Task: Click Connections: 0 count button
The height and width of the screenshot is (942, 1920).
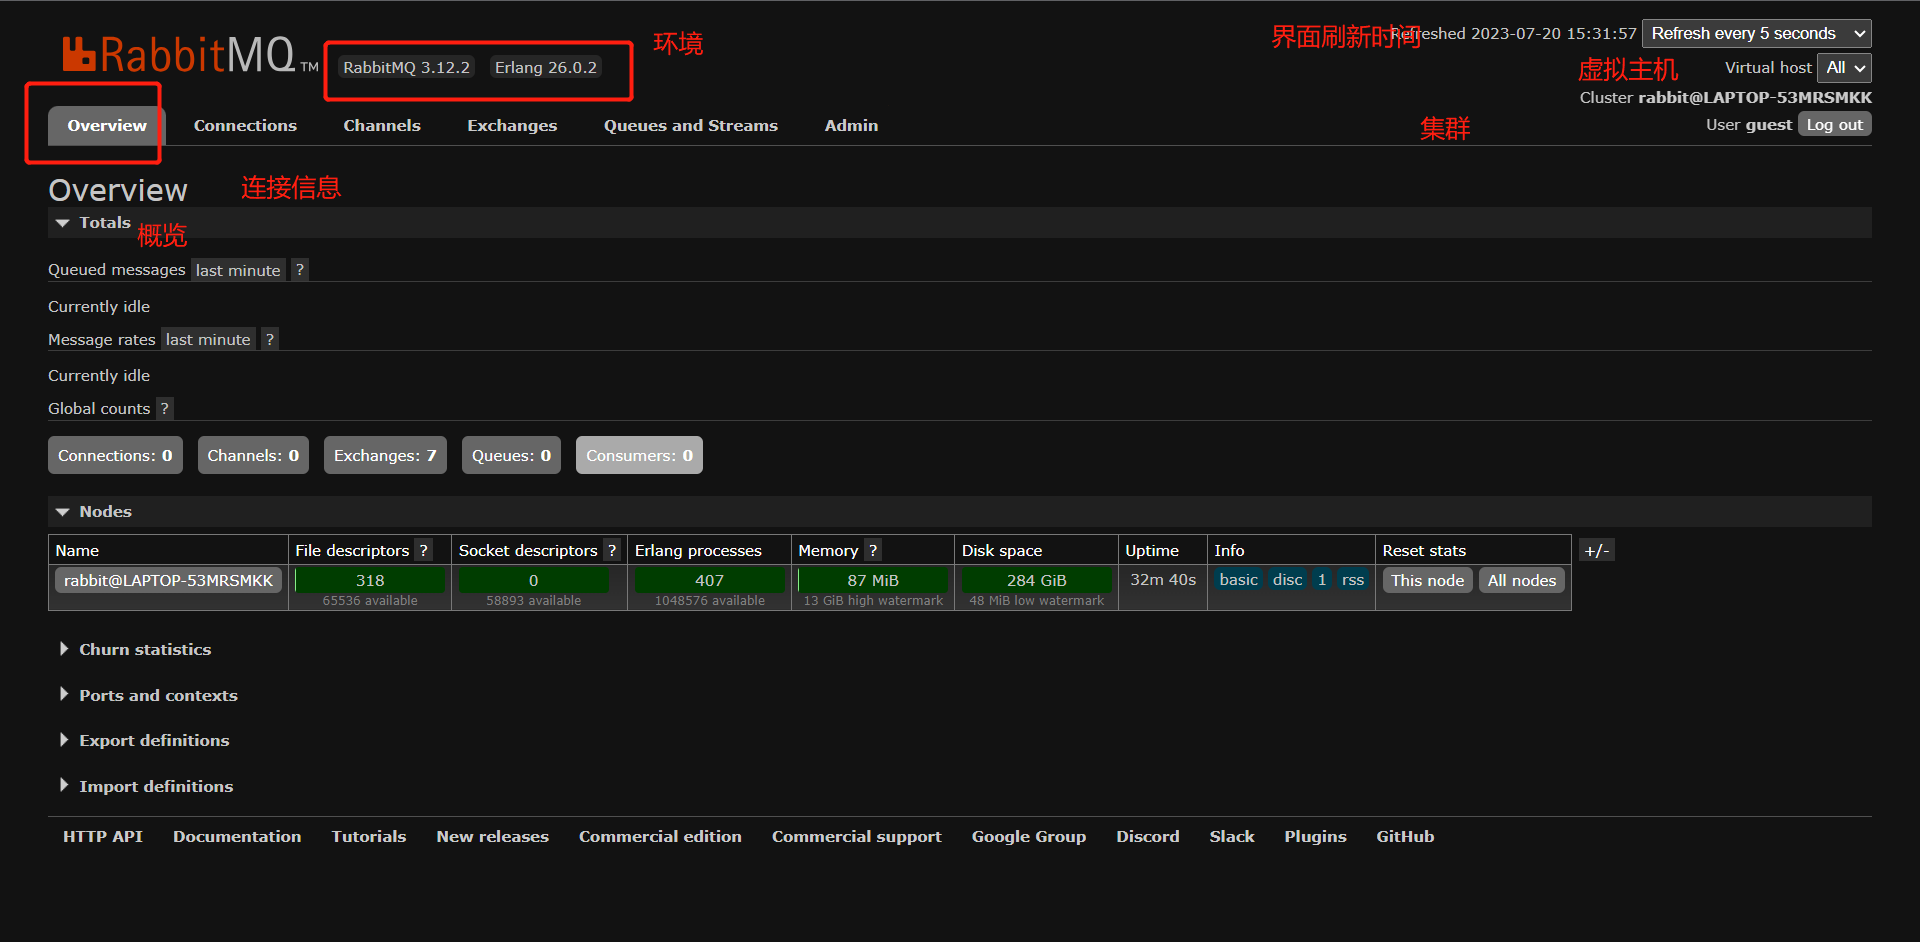Action: pos(115,455)
